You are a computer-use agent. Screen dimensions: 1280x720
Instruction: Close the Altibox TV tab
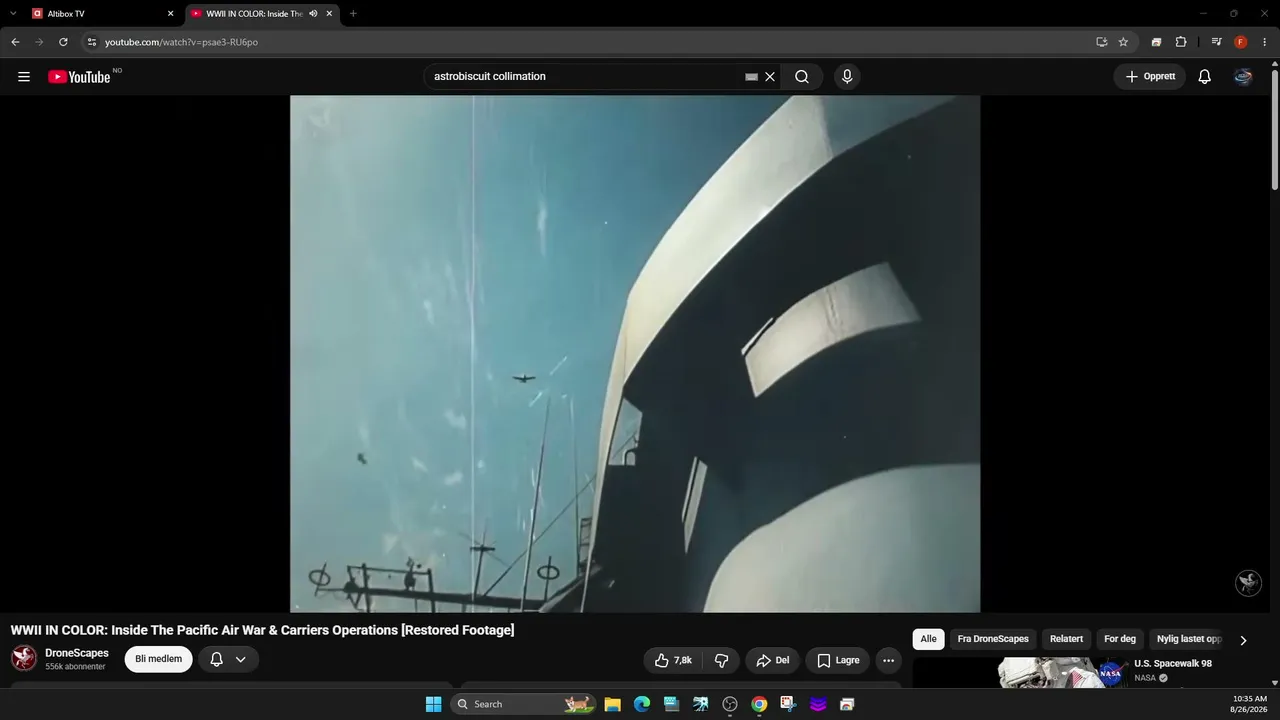[x=170, y=14]
